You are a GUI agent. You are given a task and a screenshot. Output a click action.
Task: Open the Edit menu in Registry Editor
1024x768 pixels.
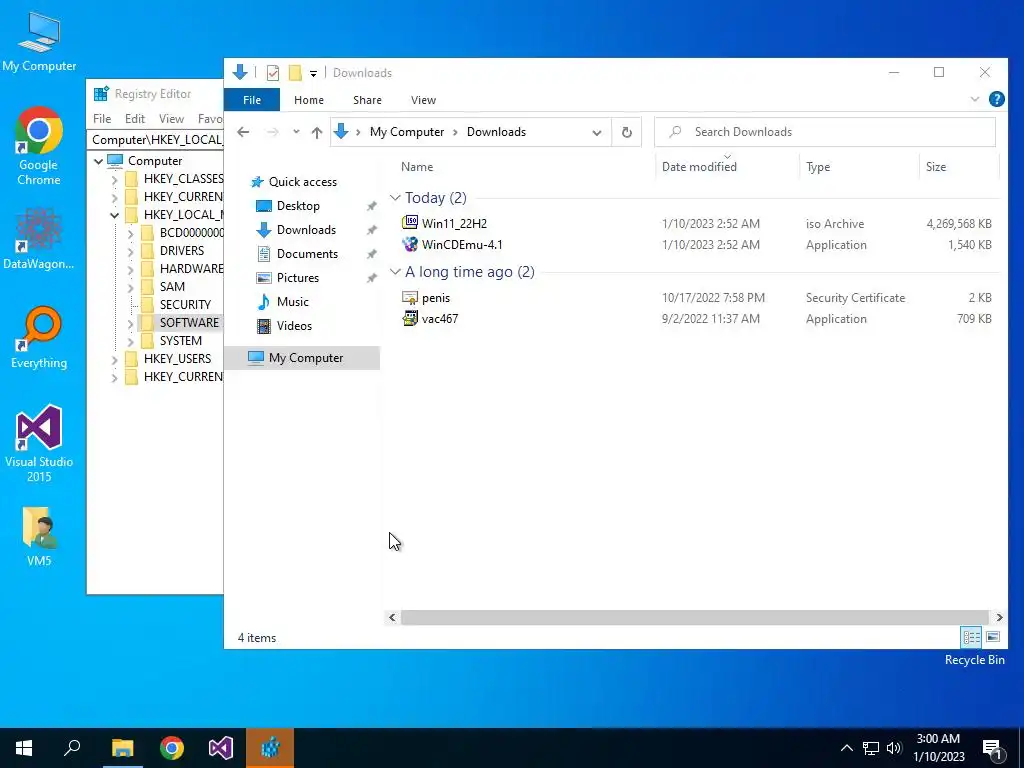tap(135, 119)
